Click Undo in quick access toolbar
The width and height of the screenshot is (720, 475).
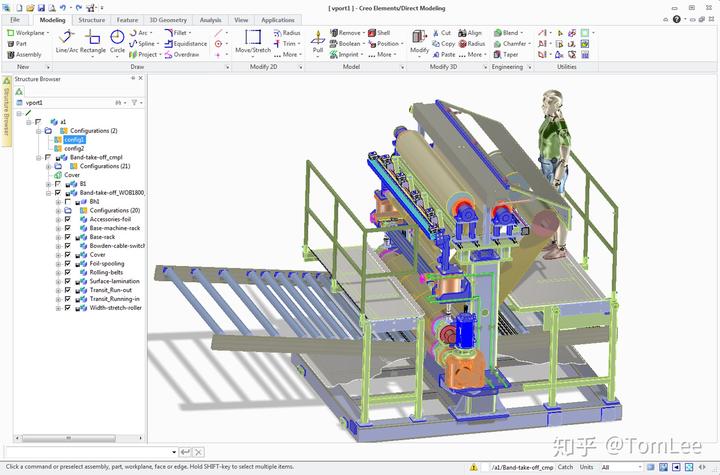point(63,8)
